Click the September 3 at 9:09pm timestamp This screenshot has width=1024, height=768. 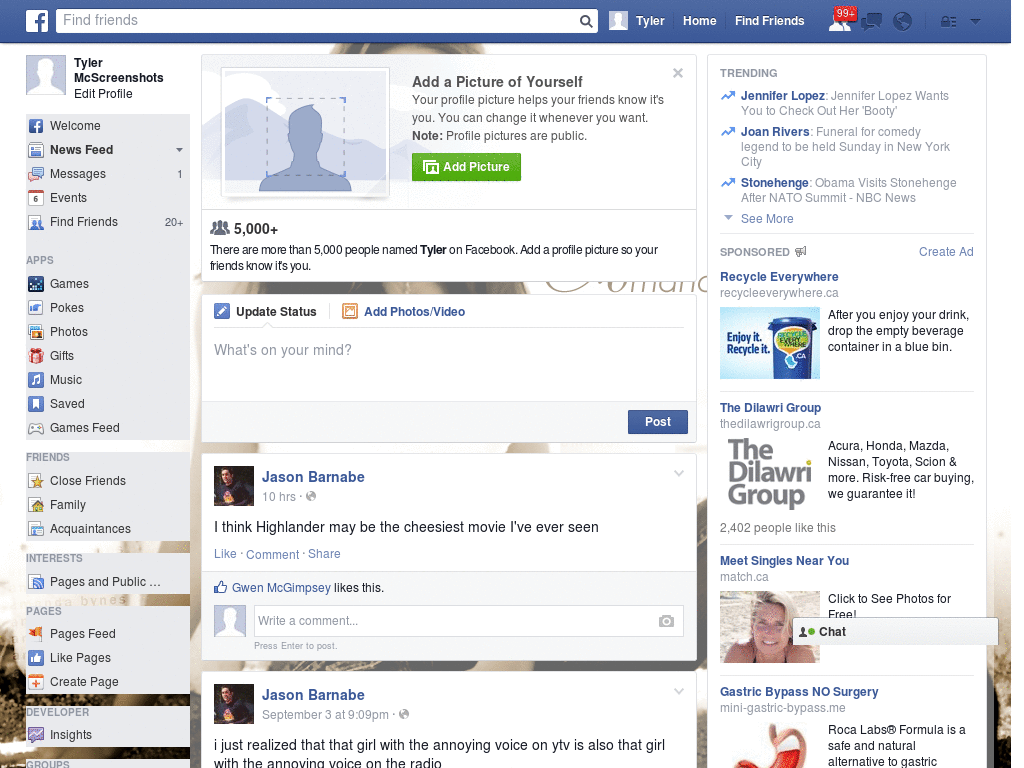(325, 715)
